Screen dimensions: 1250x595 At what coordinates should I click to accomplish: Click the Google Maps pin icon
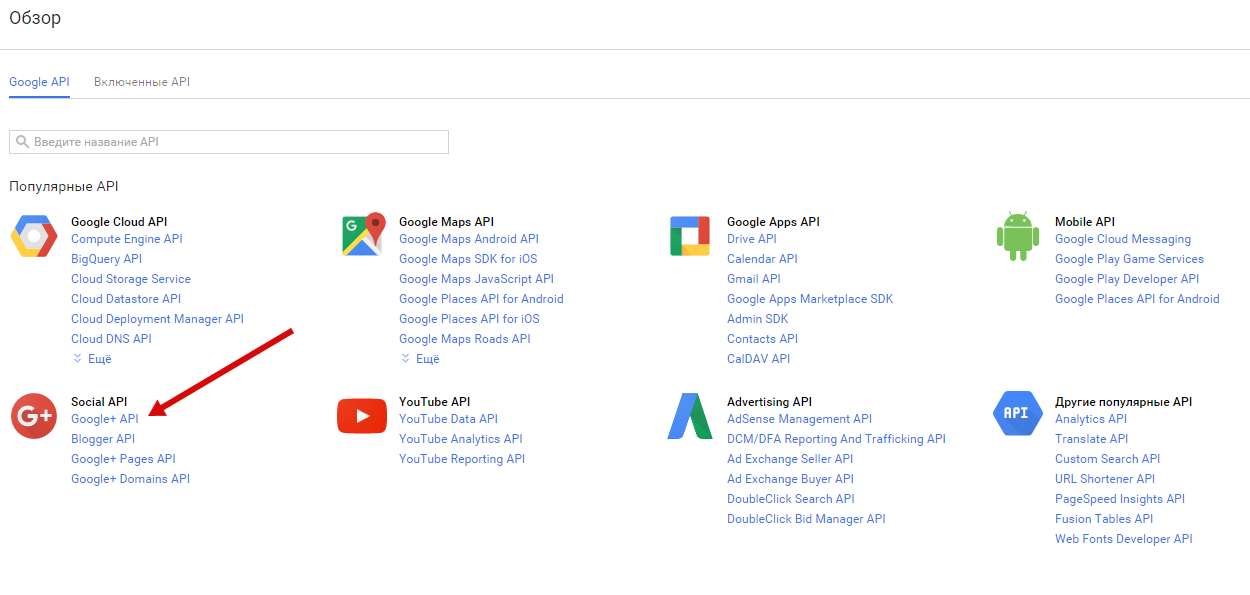point(362,236)
